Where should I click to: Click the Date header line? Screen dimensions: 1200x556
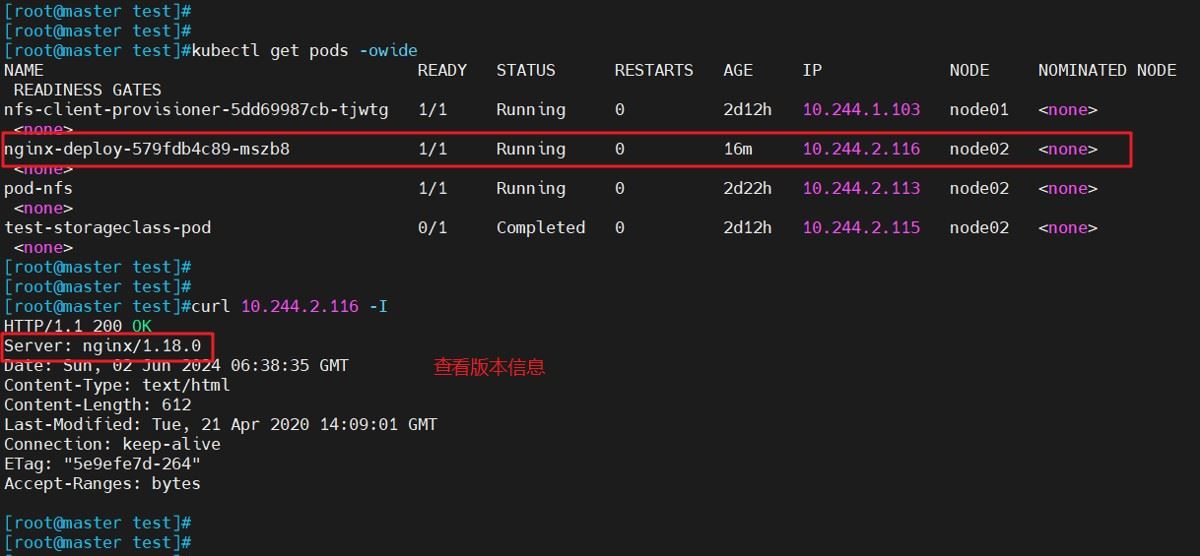coord(176,366)
